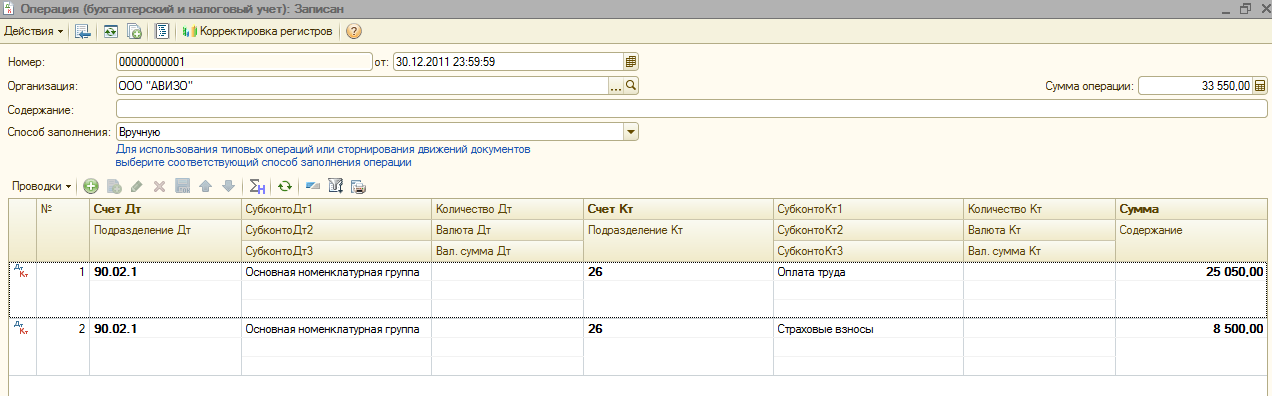Image resolution: width=1272 pixels, height=396 pixels.
Task: Expand the Способ заполнения dropdown
Action: [631, 131]
